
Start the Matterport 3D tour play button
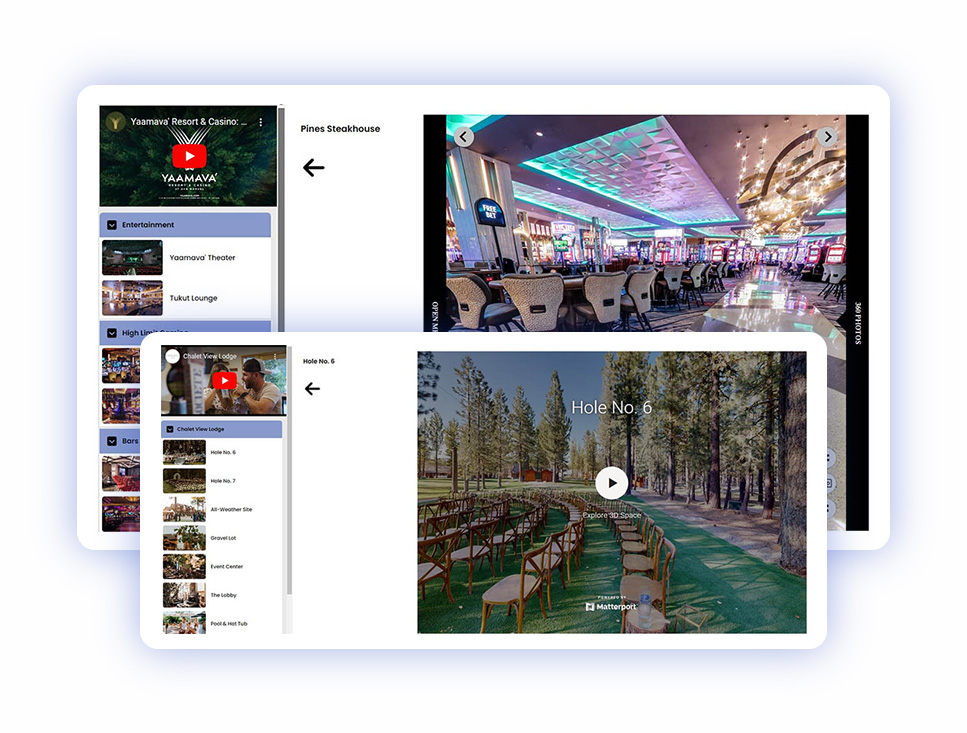coord(612,483)
